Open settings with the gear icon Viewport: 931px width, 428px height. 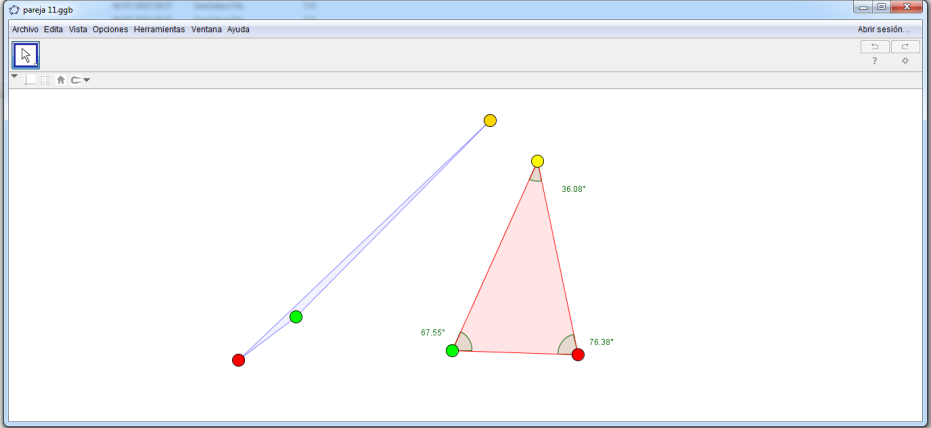[905, 61]
